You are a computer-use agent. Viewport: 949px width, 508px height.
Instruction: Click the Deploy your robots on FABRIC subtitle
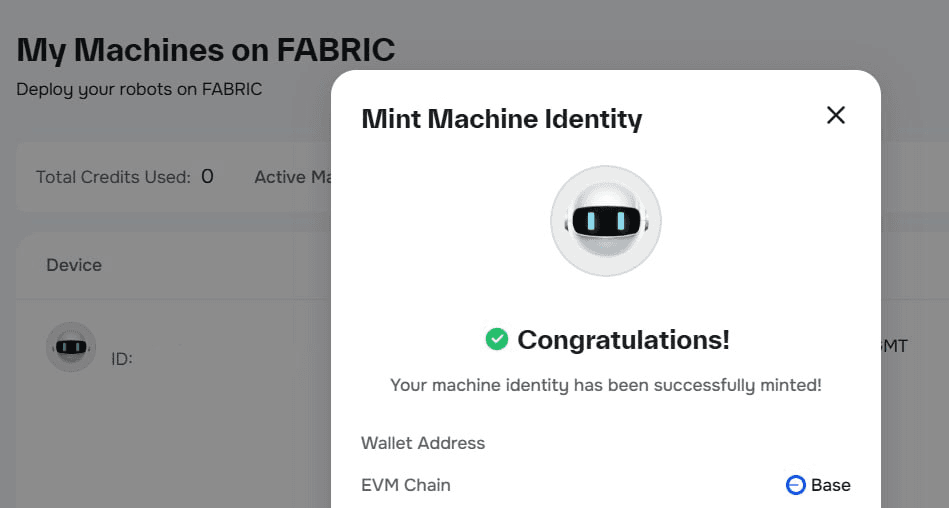click(139, 89)
